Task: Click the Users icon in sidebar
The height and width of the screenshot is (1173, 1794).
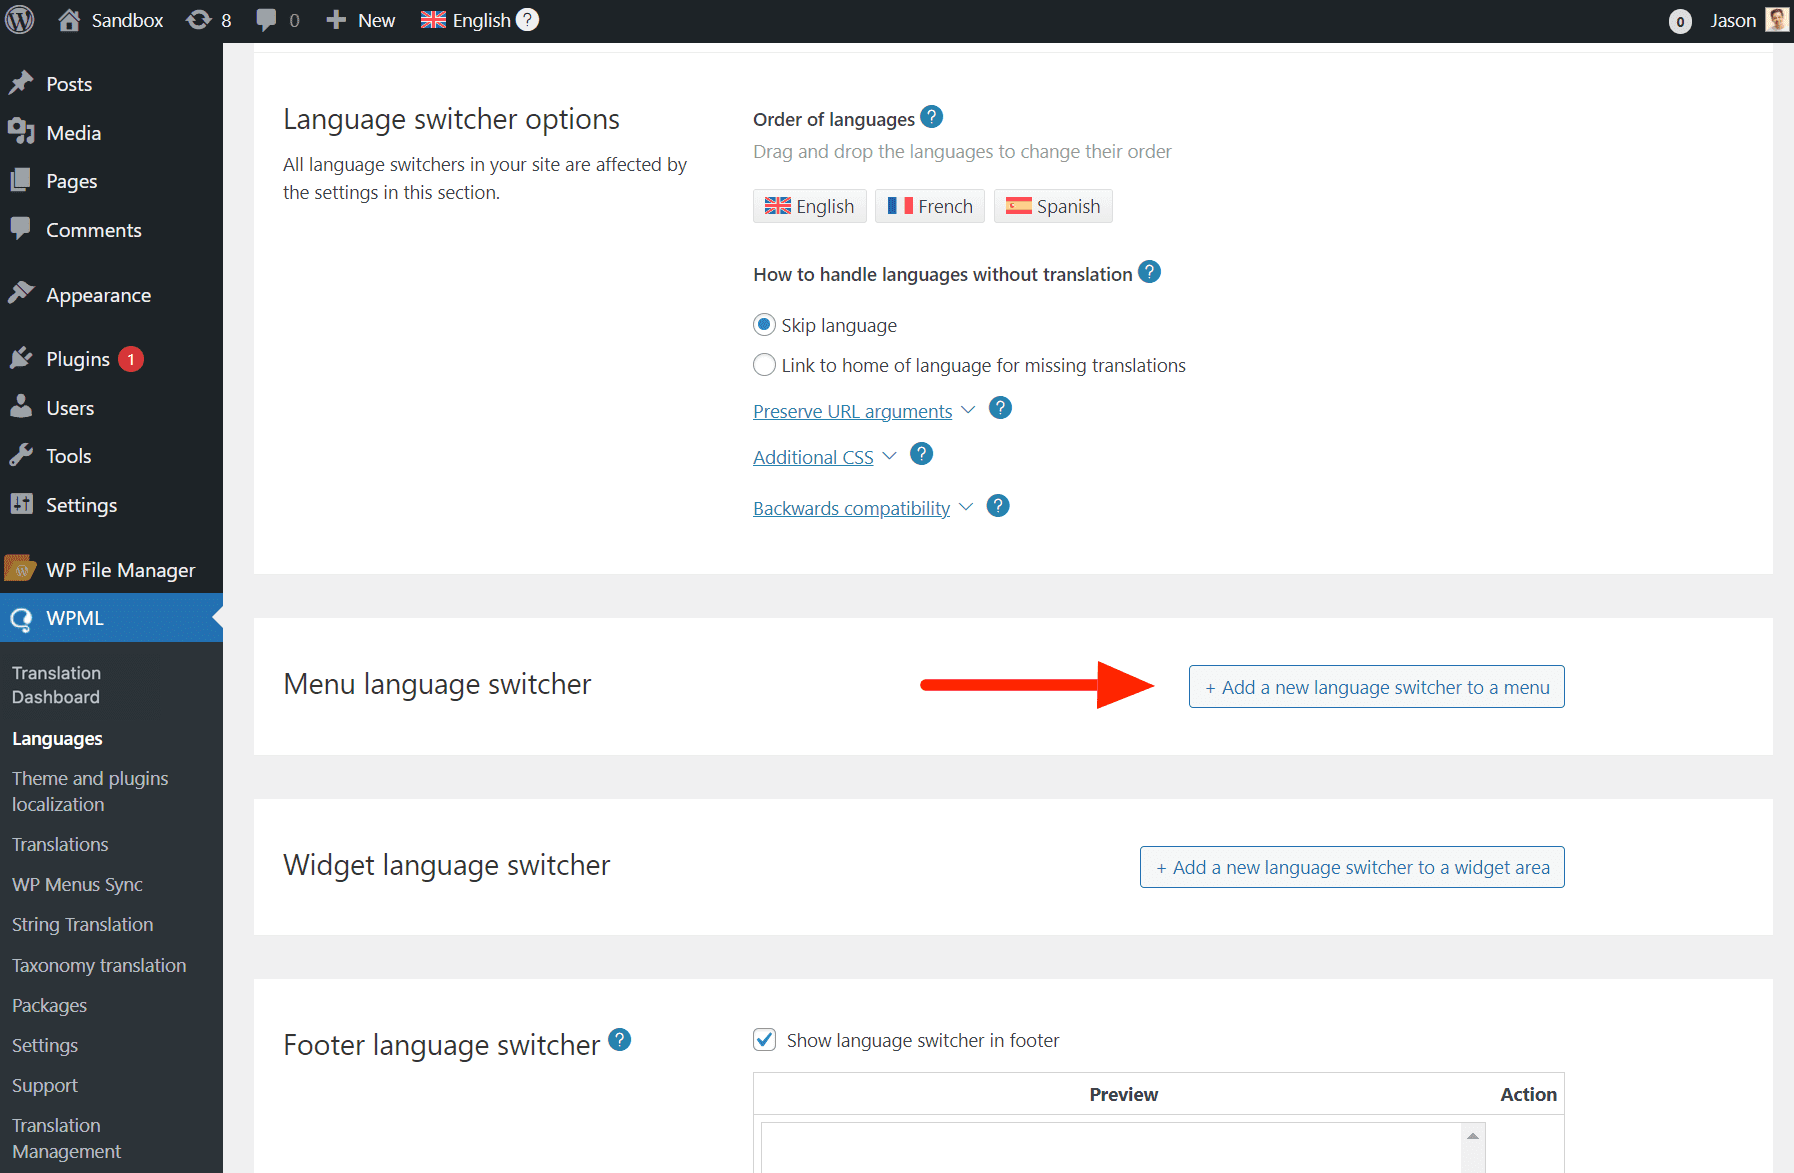Action: point(21,406)
